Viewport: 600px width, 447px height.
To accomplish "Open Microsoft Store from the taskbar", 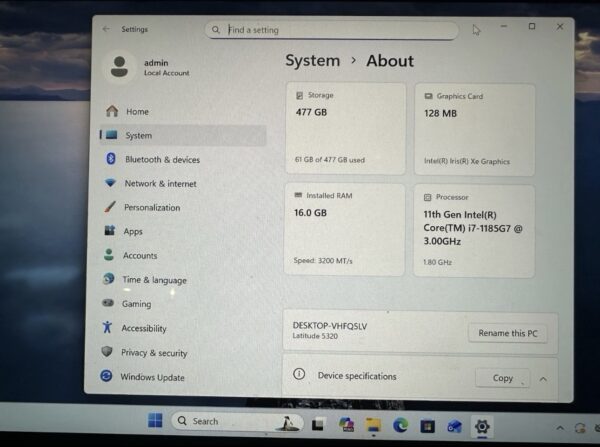I will (427, 426).
